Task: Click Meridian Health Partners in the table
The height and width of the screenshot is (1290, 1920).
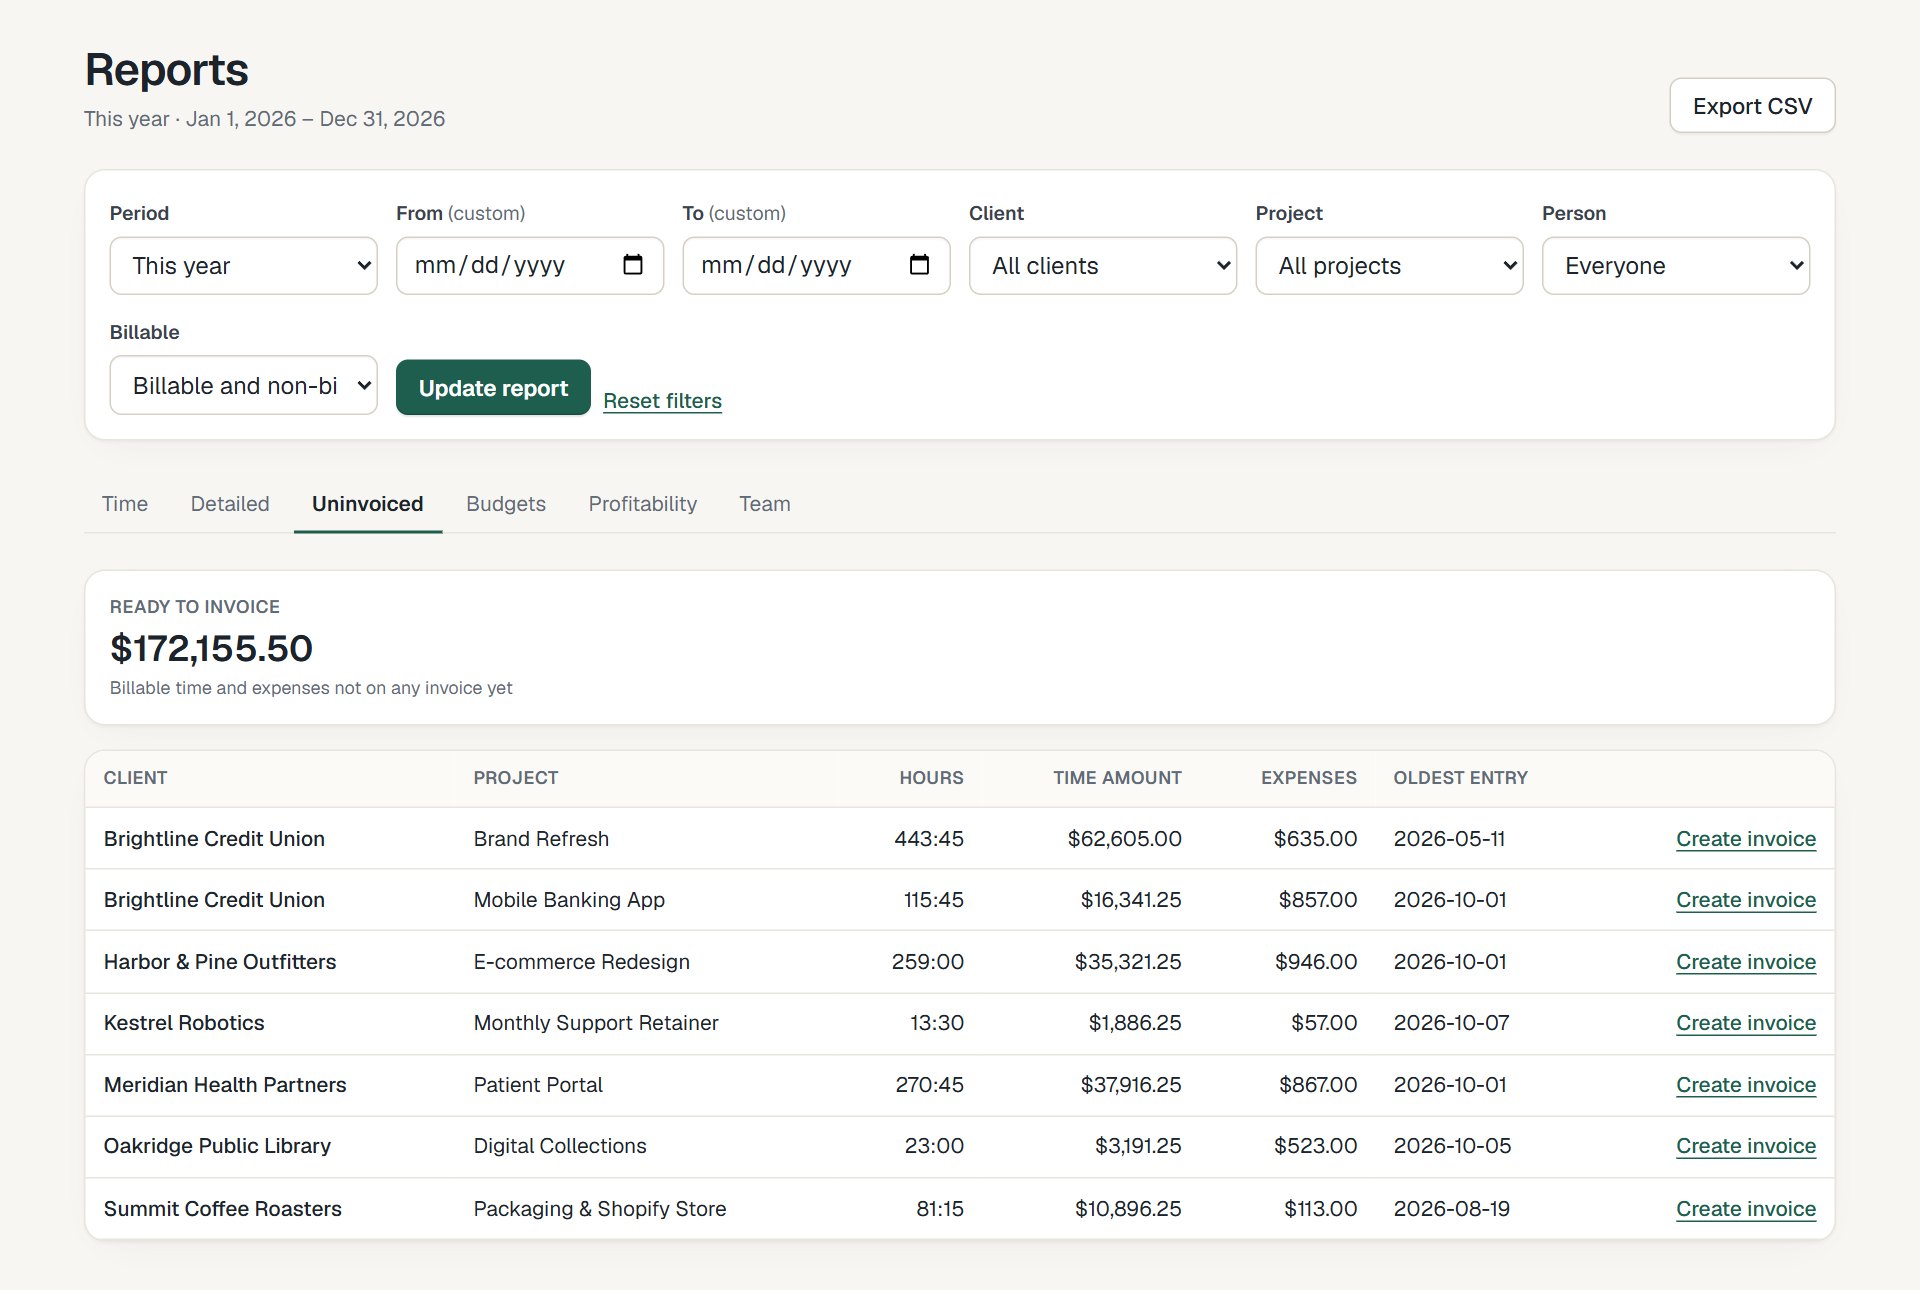Action: 225,1085
